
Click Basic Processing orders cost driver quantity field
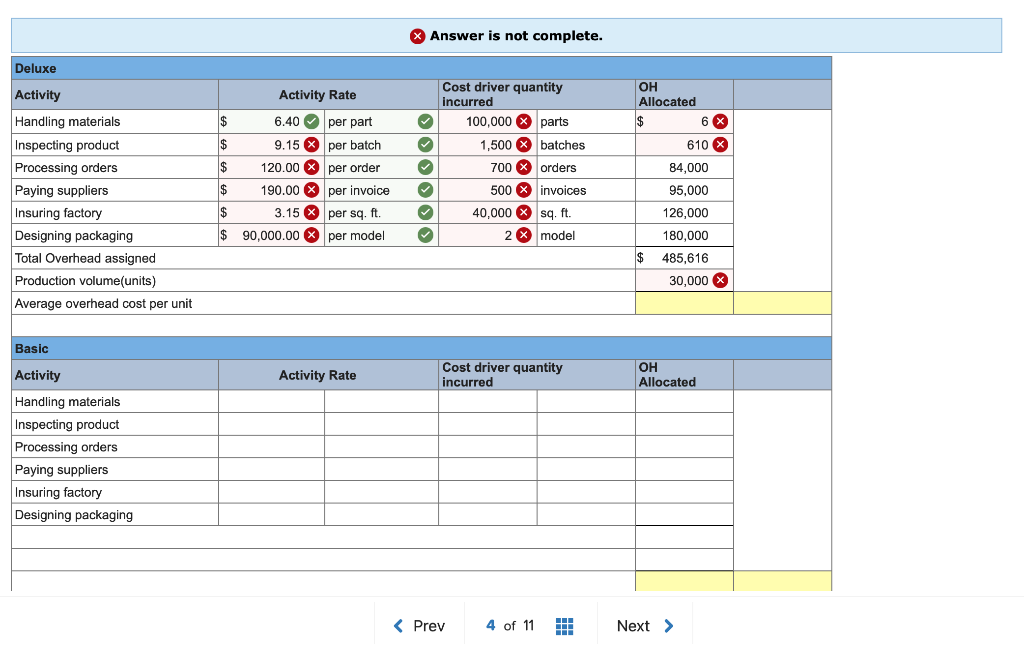coord(488,447)
